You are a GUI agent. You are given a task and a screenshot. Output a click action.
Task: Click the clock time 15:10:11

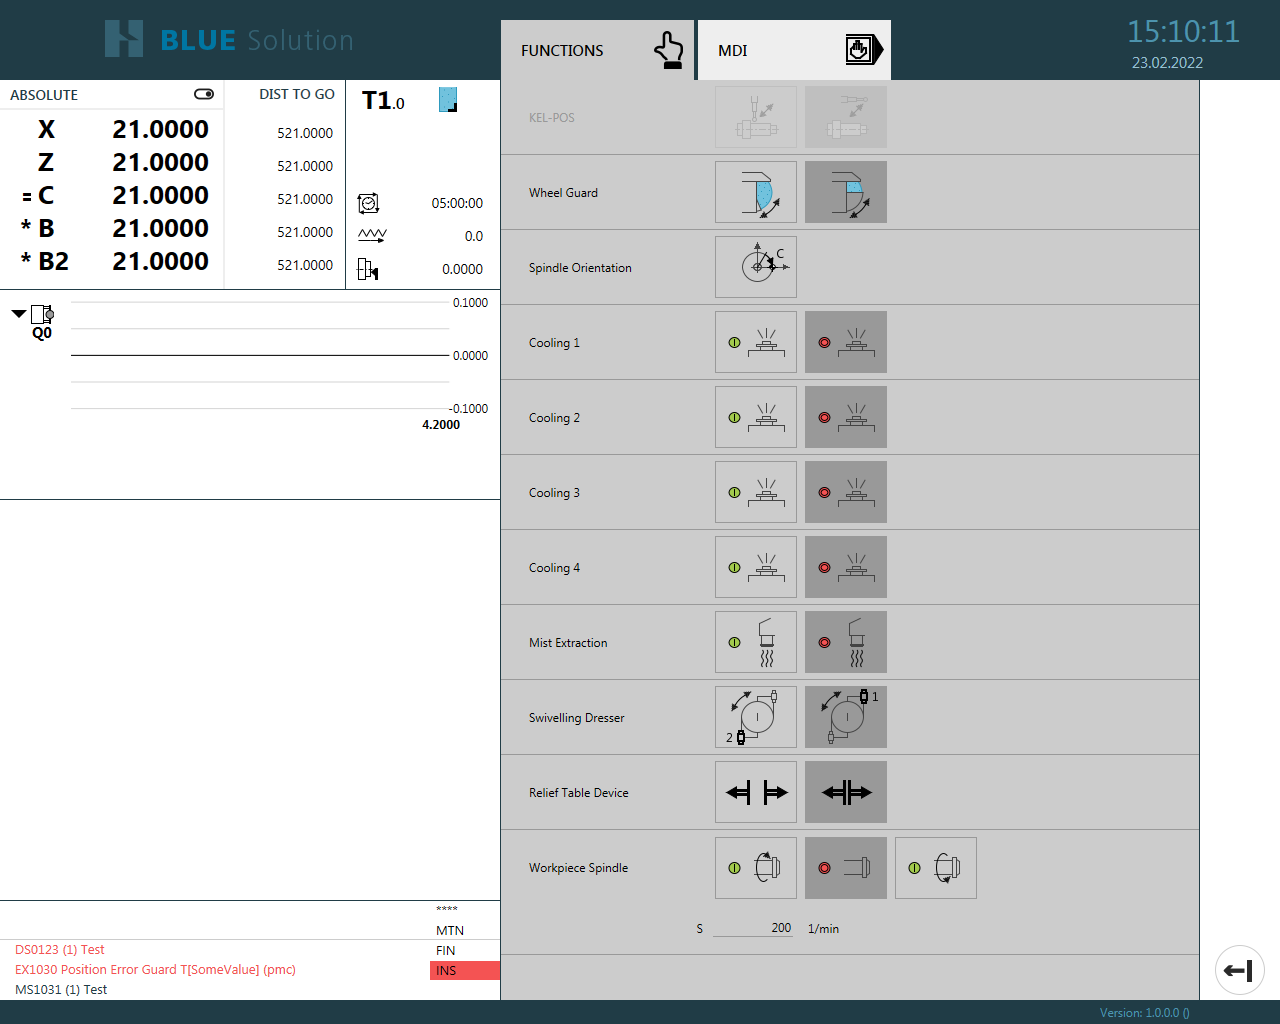pyautogui.click(x=1183, y=31)
